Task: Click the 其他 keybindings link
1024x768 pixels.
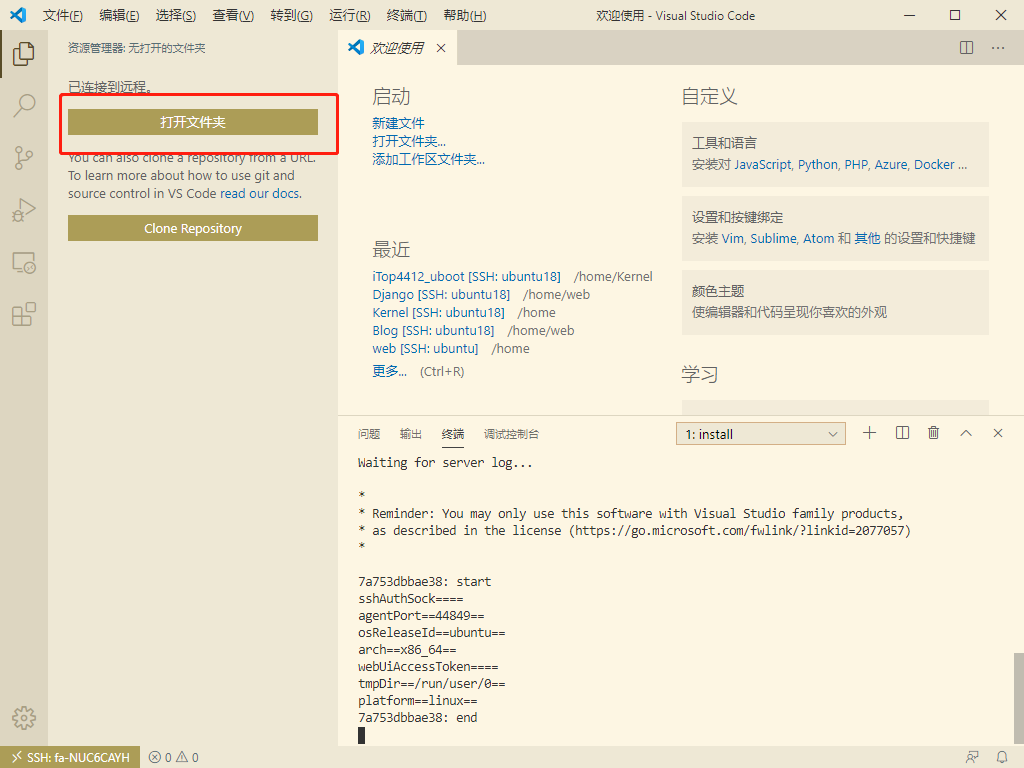Action: (867, 238)
